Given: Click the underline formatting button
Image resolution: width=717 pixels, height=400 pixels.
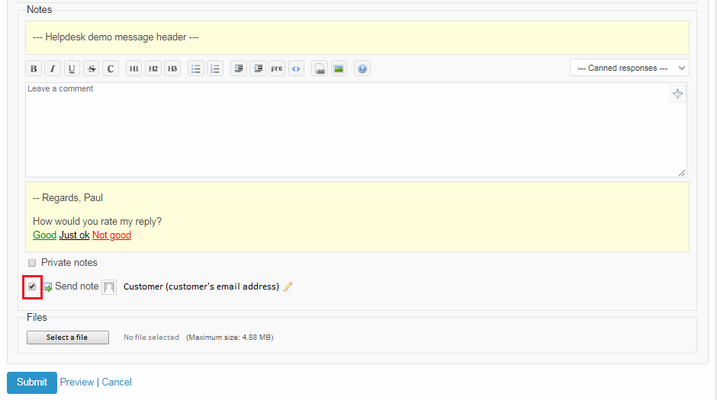Looking at the screenshot, I should [x=71, y=69].
